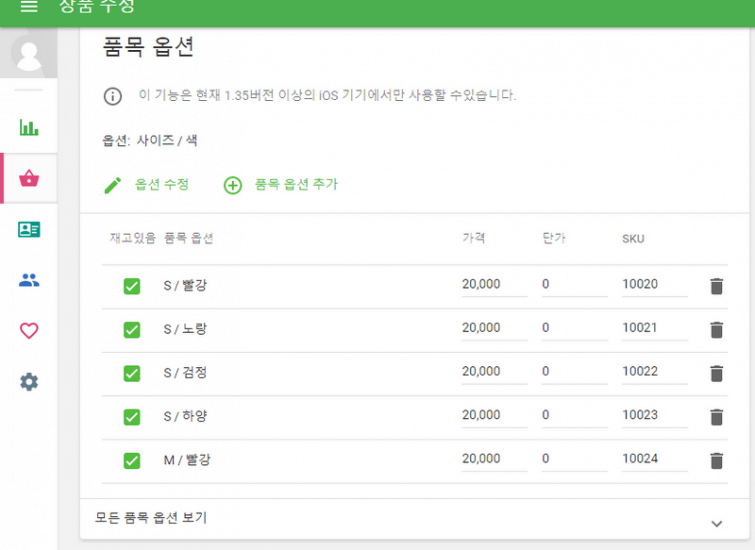
Task: Click the plus circle icon for 품목 옵션 추가
Action: coord(233,185)
